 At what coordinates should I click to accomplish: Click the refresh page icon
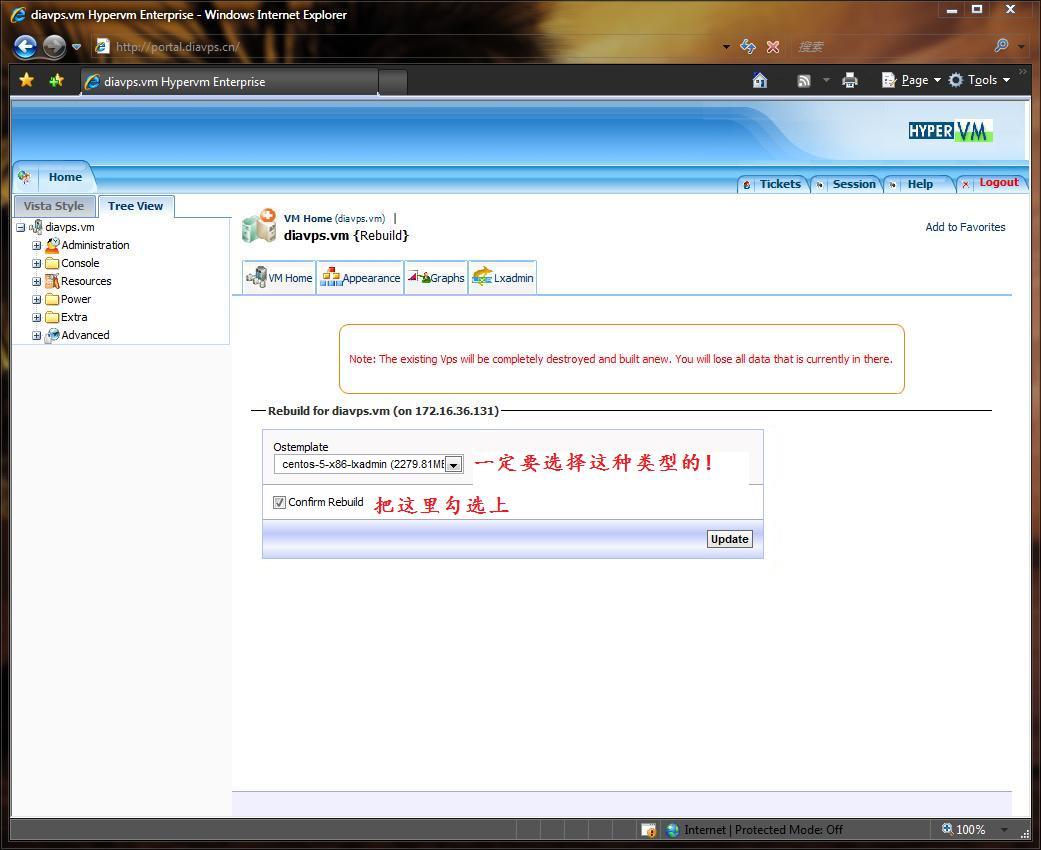click(x=748, y=46)
